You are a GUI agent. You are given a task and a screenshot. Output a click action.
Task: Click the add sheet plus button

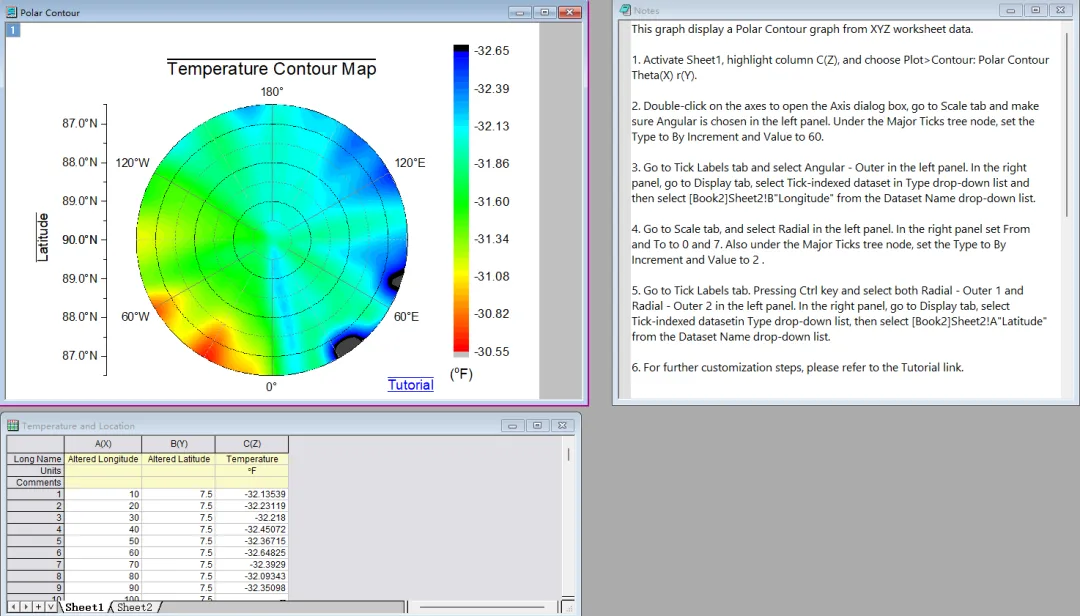(x=38, y=607)
